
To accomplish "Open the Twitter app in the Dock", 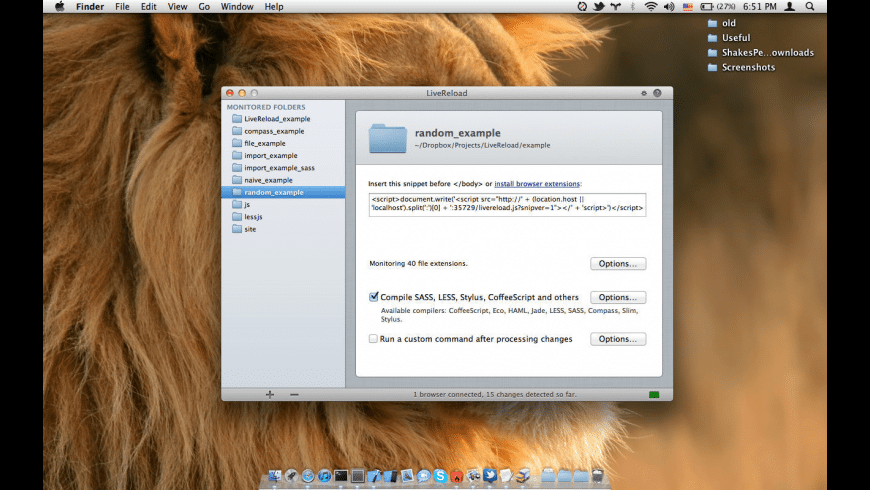I will (489, 475).
